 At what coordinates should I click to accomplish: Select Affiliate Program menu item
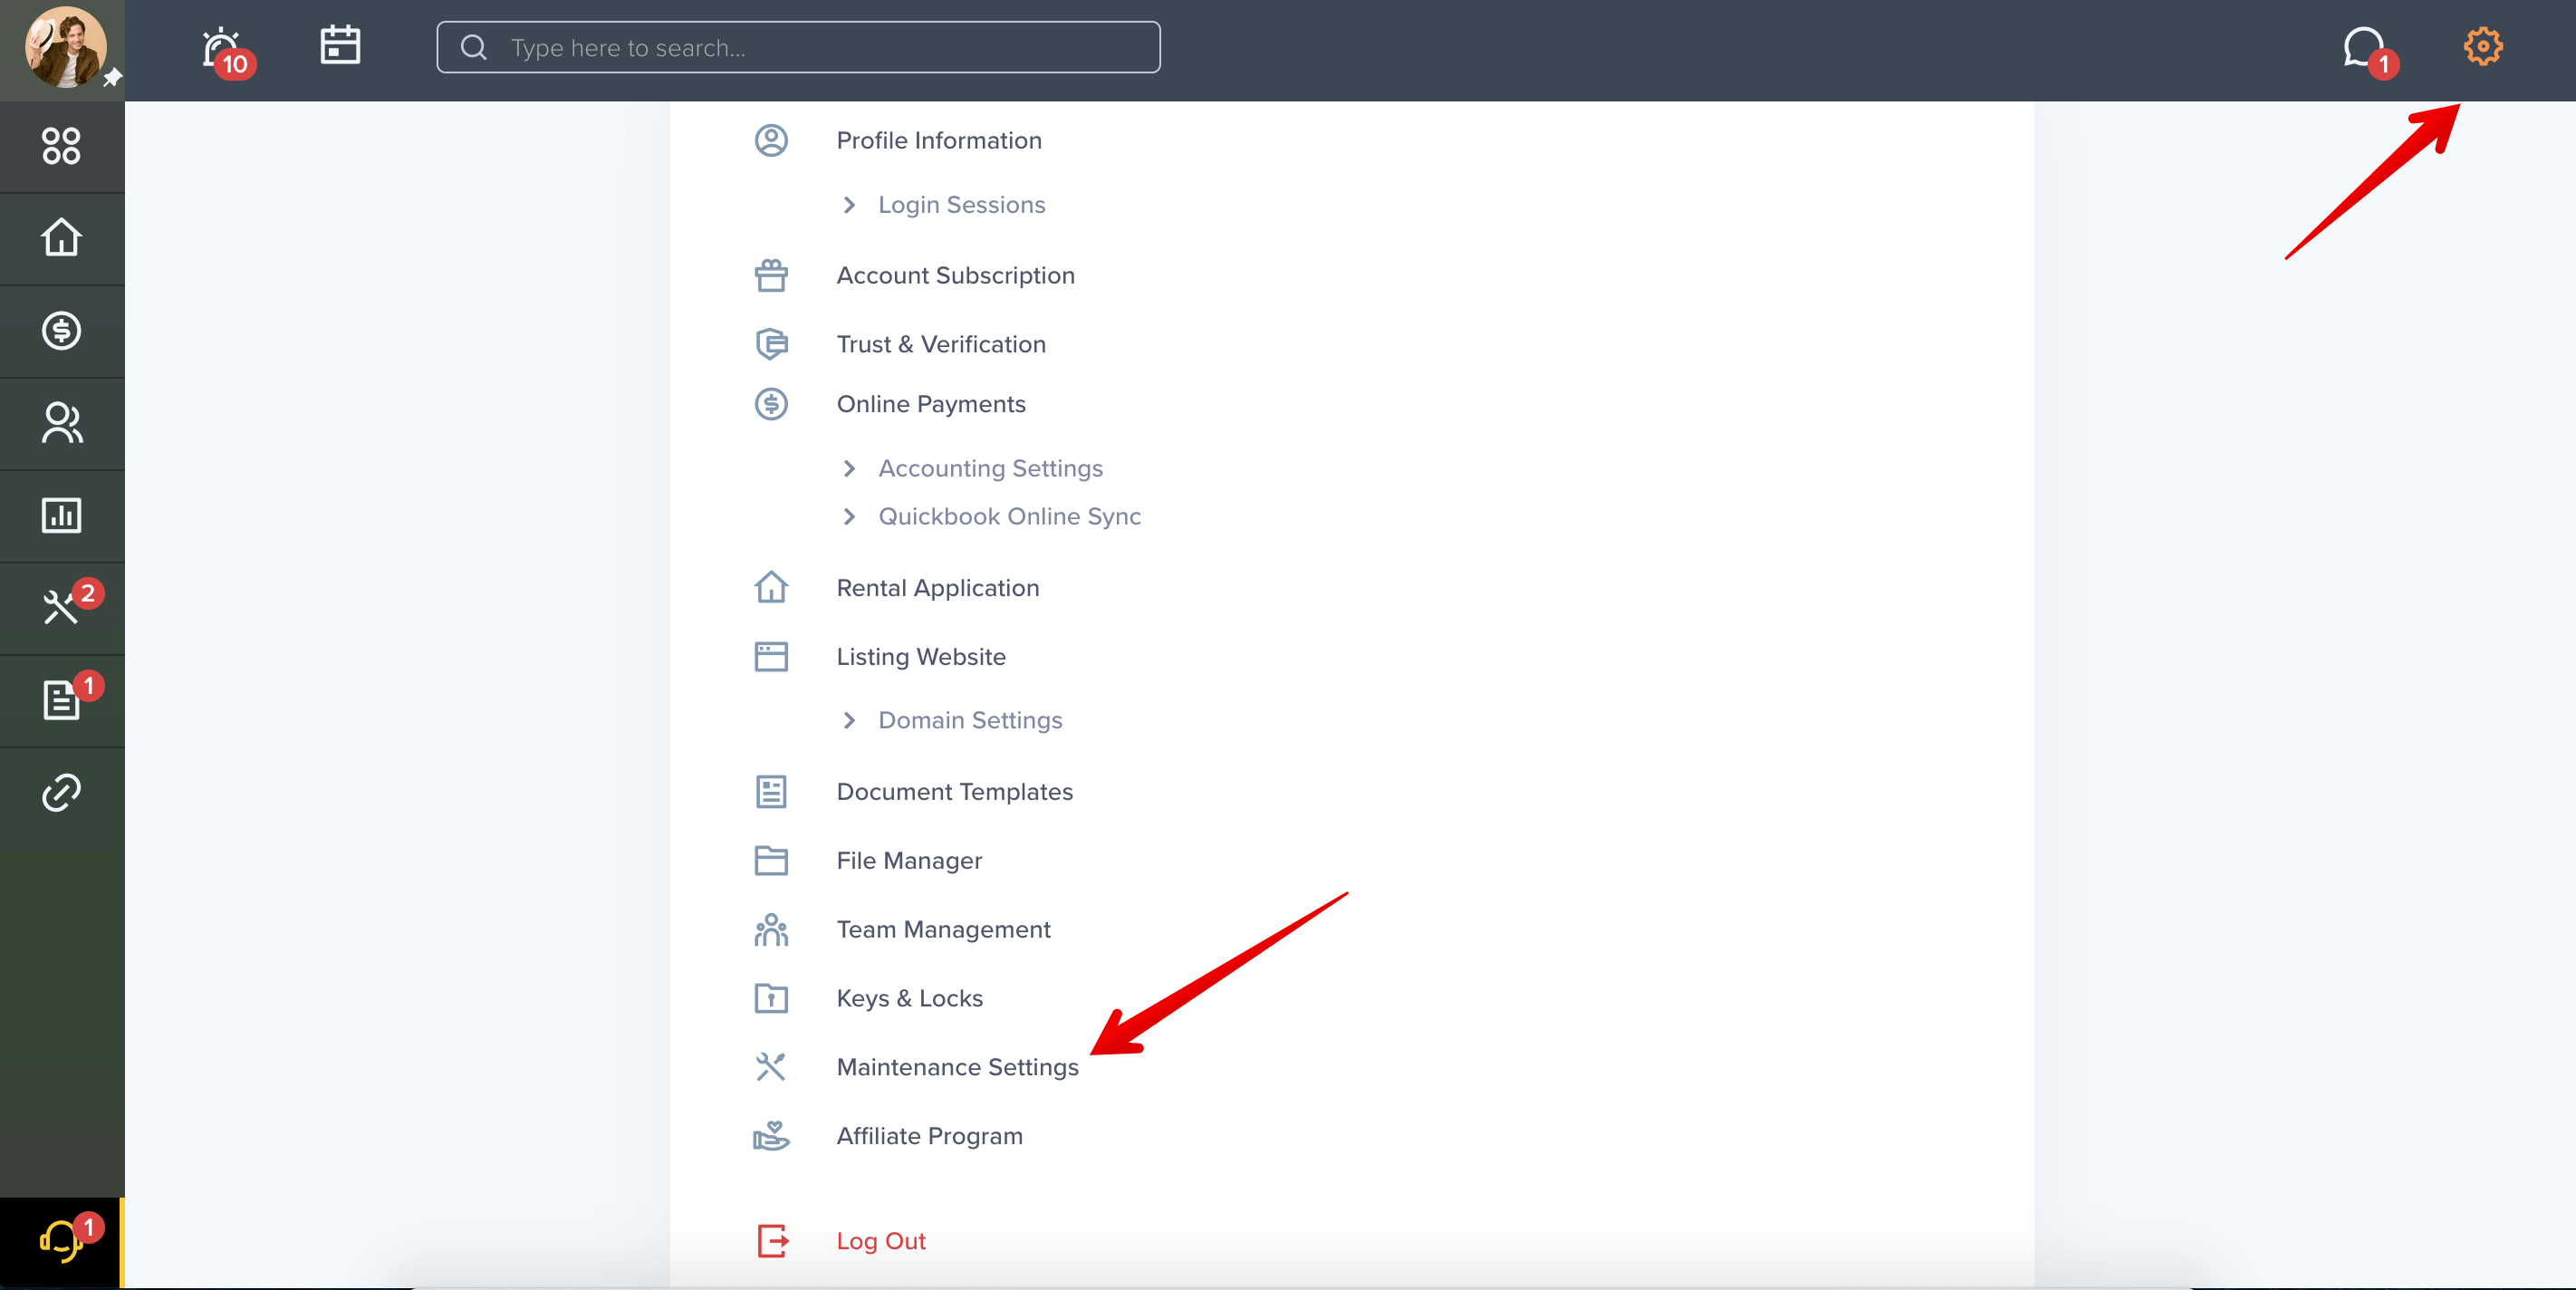(929, 1136)
